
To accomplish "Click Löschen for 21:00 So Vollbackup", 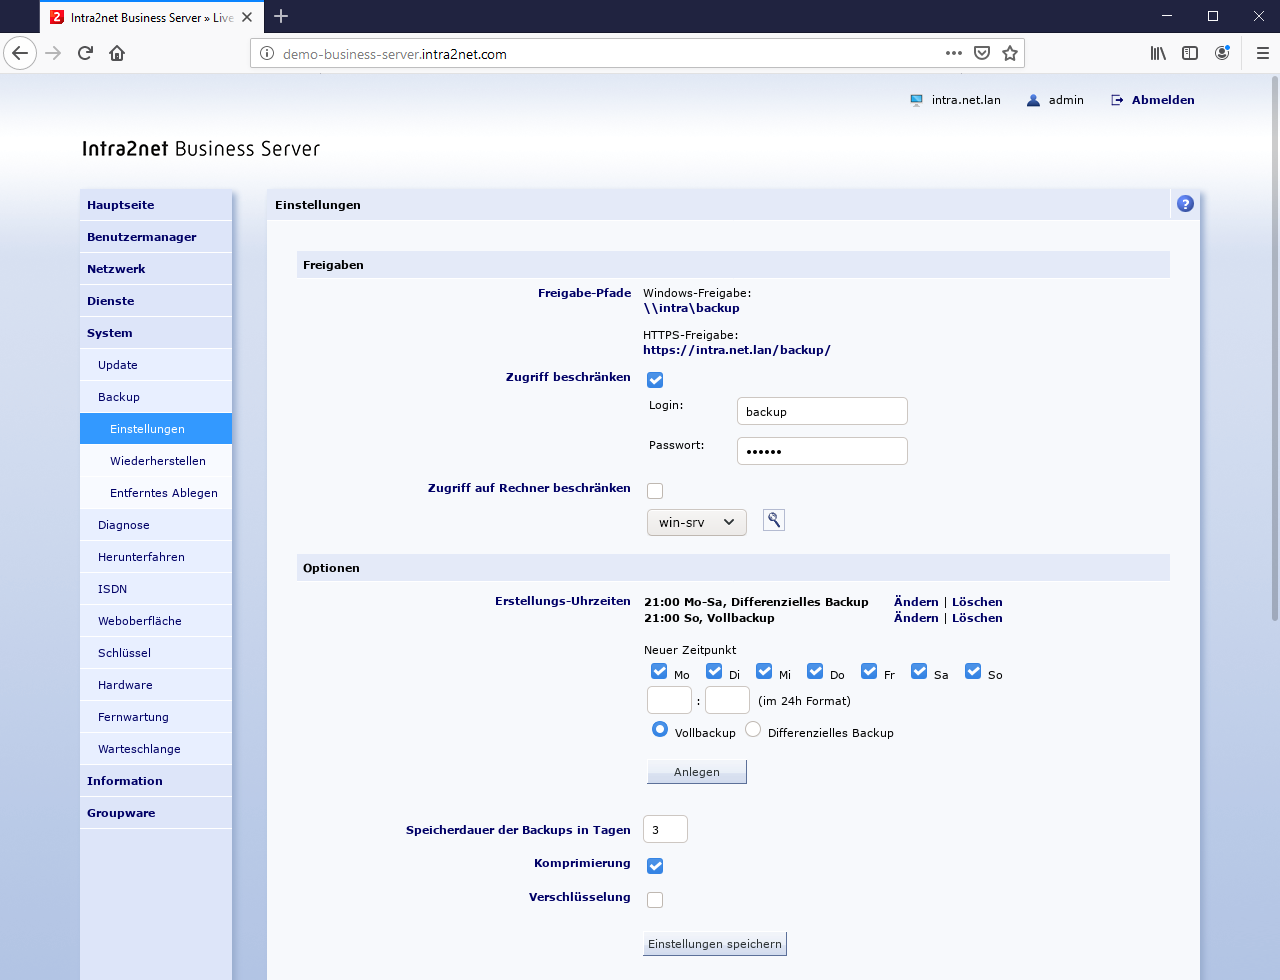I will [x=977, y=618].
